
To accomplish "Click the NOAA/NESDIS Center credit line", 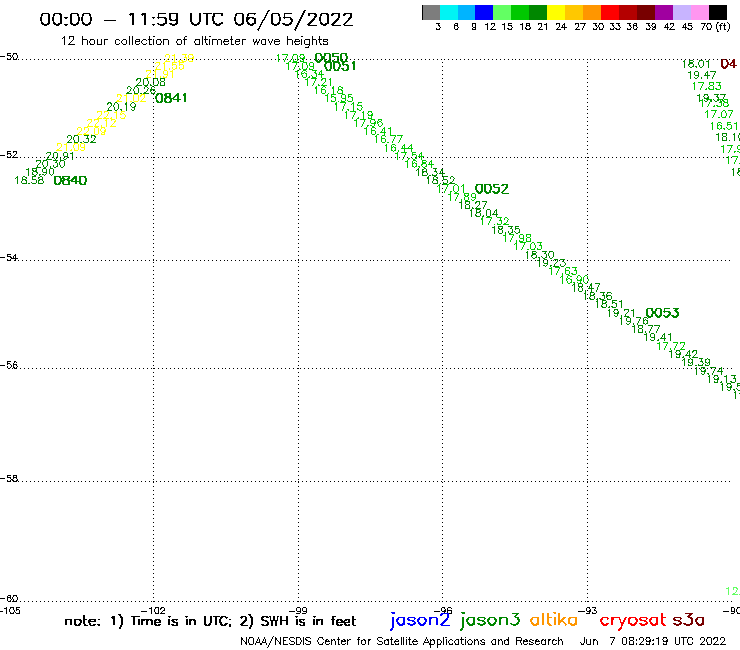I will tap(402, 642).
